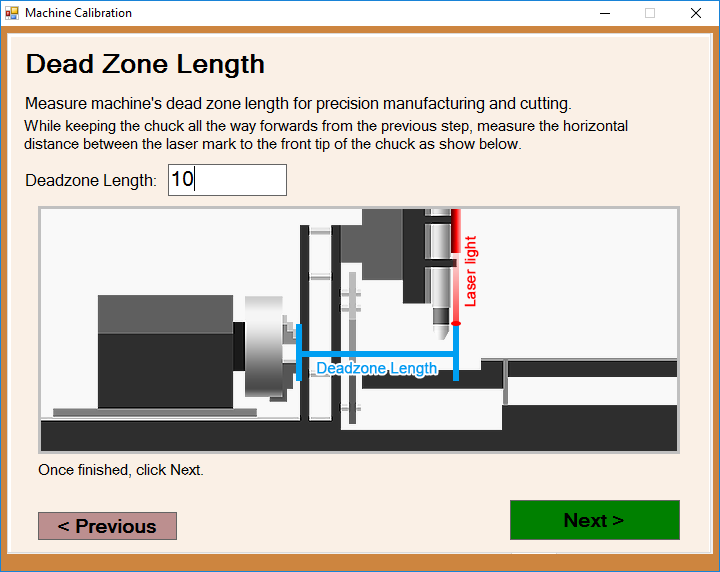This screenshot has height=572, width=720.
Task: Minimize the Machine Calibration window
Action: pos(604,13)
